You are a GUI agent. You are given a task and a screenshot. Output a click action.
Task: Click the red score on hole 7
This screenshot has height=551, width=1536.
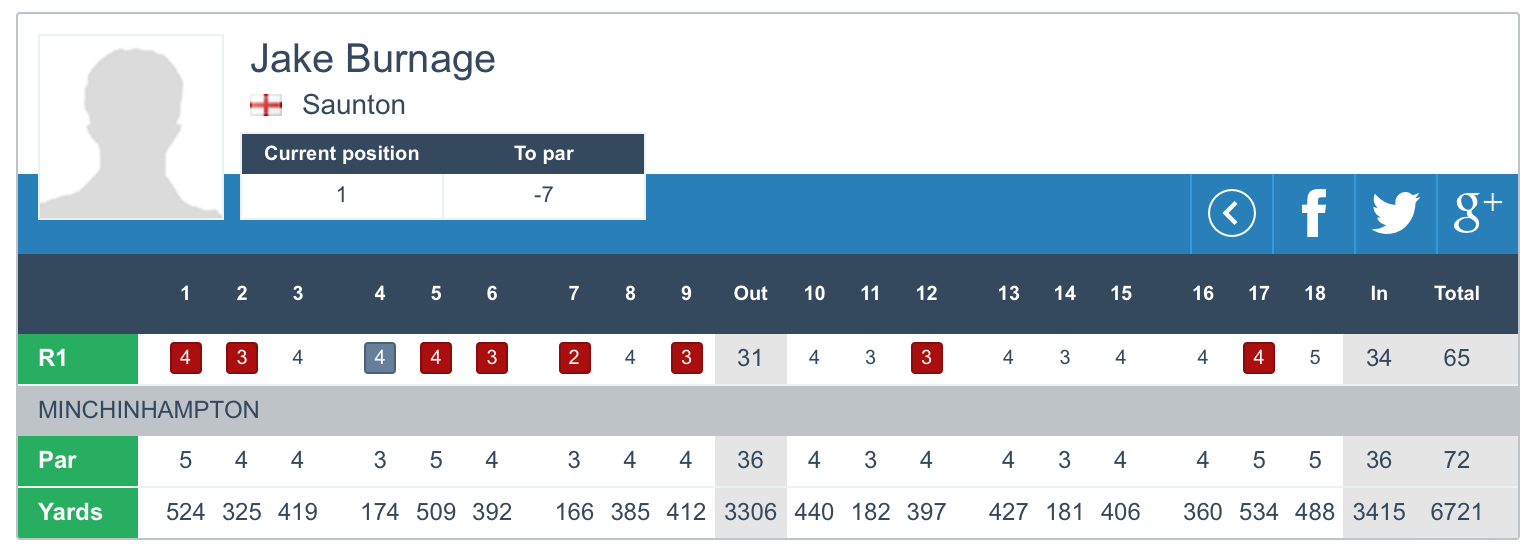click(574, 358)
